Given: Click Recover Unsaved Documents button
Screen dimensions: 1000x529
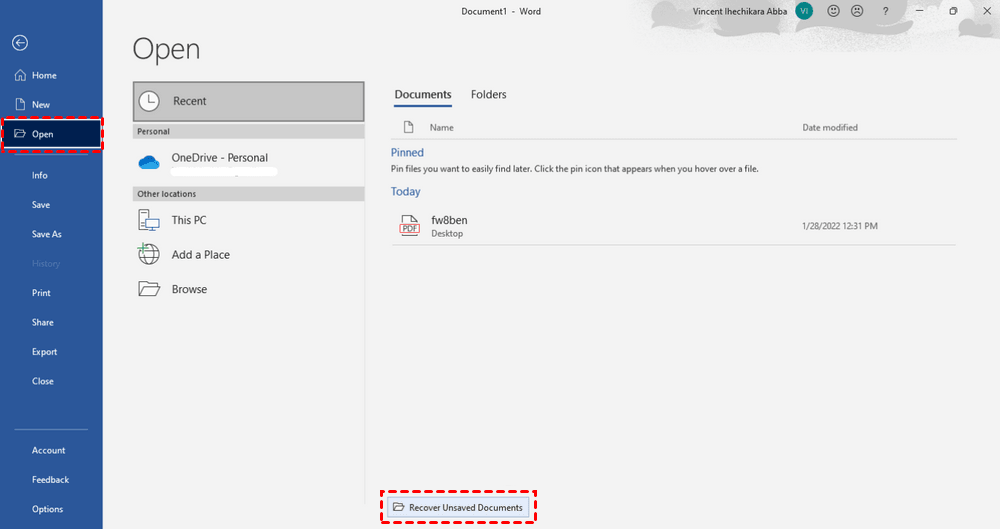Looking at the screenshot, I should [x=459, y=507].
